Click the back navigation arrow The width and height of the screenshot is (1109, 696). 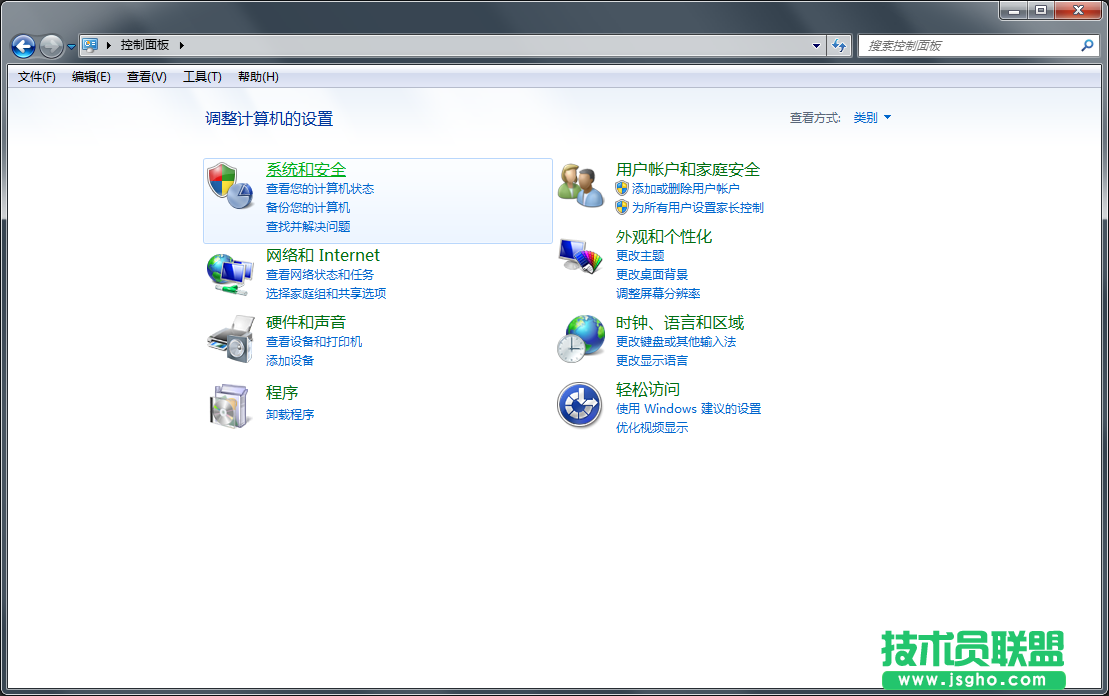pos(22,45)
